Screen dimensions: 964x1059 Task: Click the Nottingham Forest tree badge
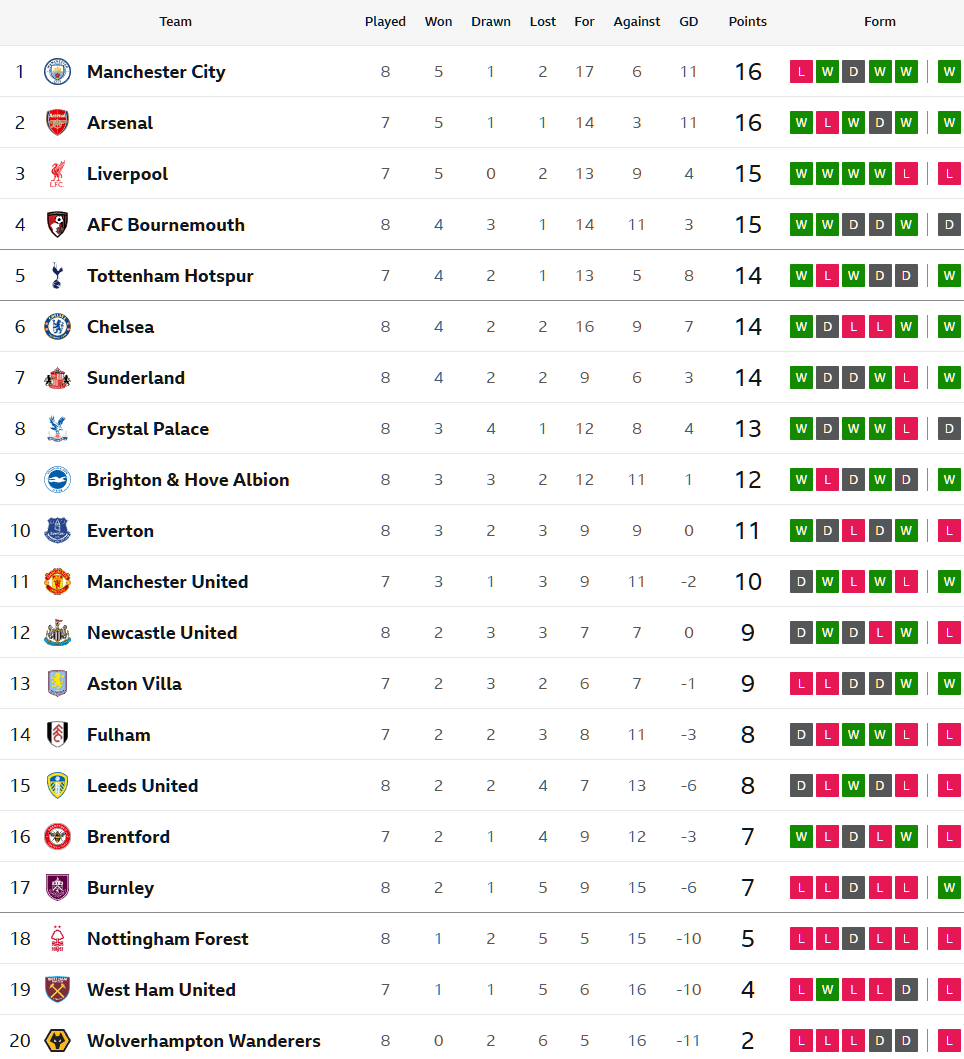(x=58, y=939)
